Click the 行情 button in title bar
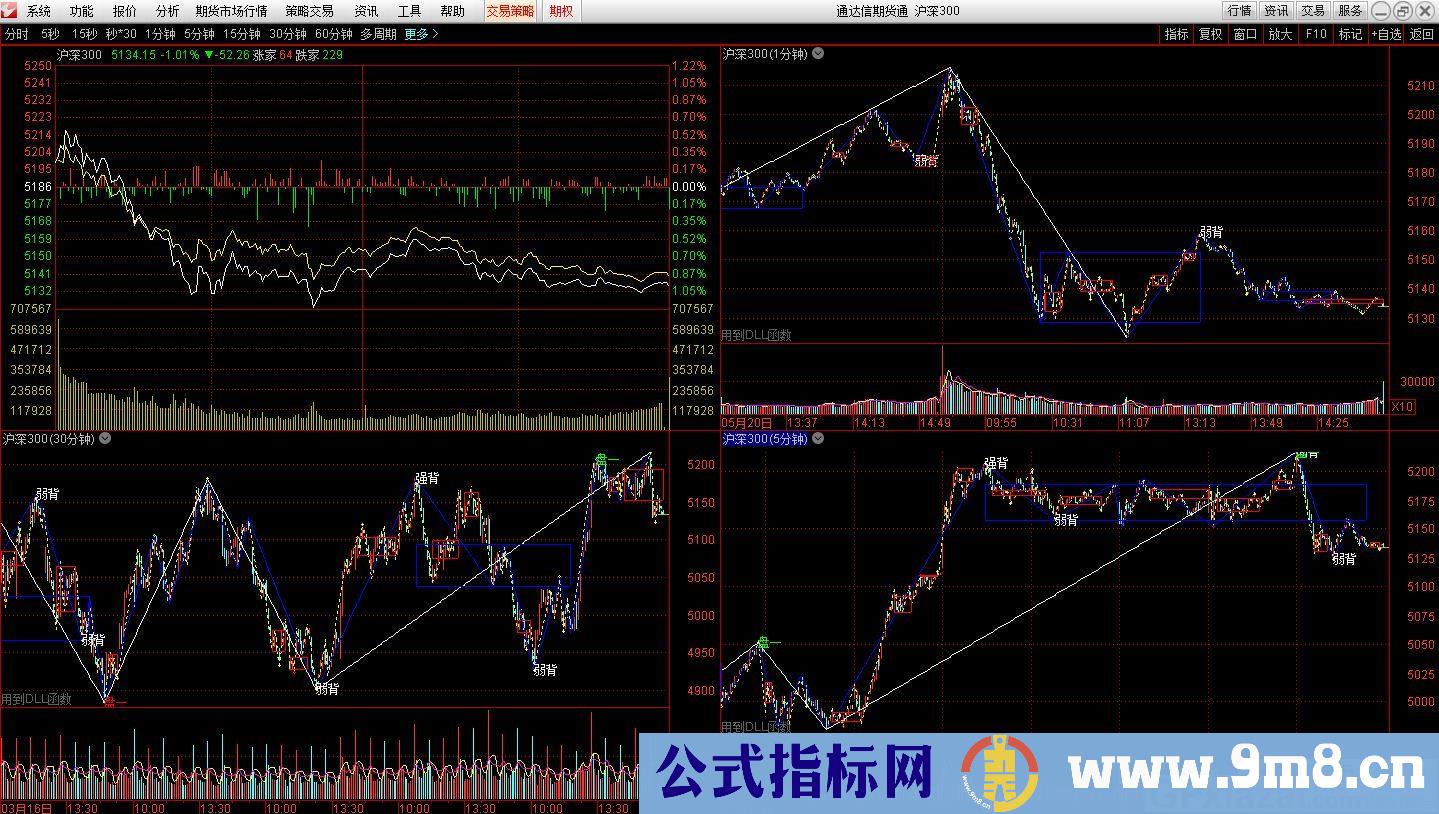 1239,11
